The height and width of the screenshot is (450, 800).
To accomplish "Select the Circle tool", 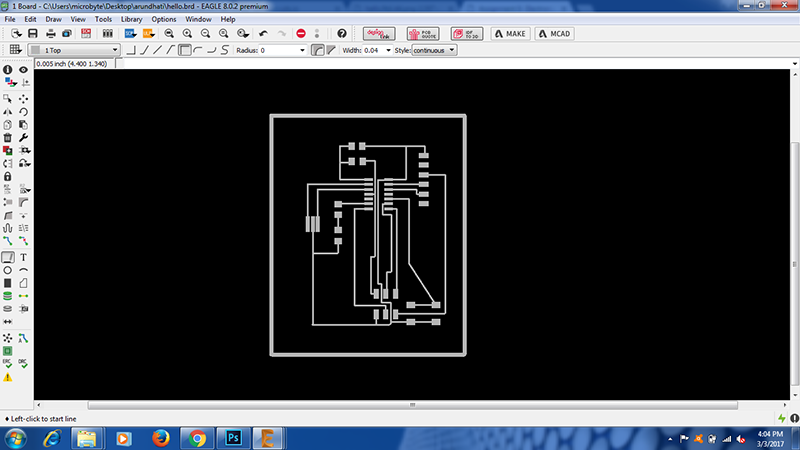I will pyautogui.click(x=8, y=270).
